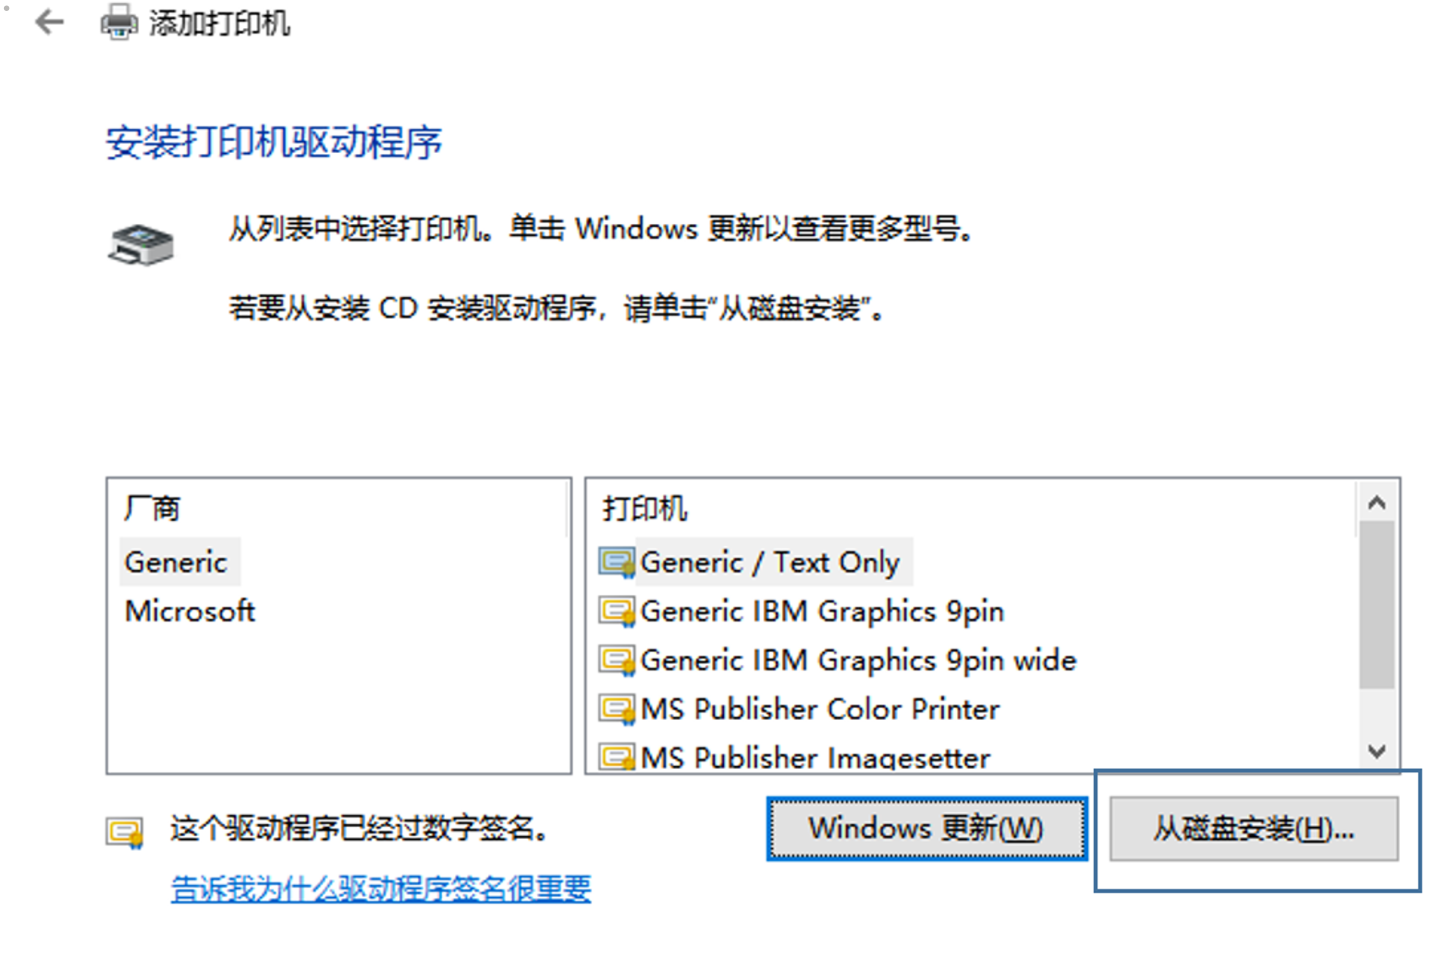
Task: Click the printer list scroll down arrow
Action: click(x=1377, y=750)
